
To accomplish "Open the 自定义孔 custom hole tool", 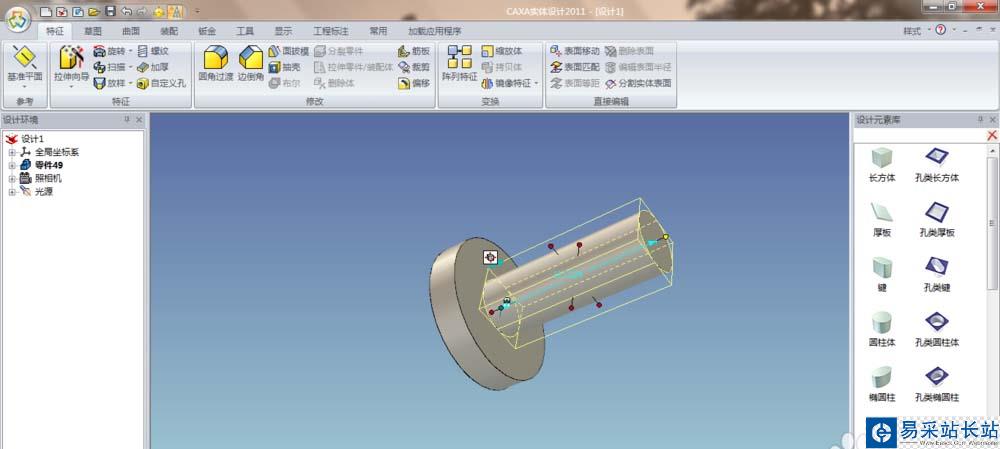I will [x=161, y=83].
